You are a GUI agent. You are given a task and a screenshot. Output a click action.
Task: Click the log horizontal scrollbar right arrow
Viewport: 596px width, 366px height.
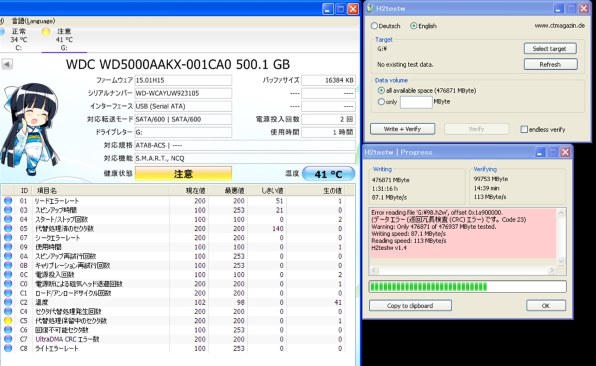click(552, 270)
